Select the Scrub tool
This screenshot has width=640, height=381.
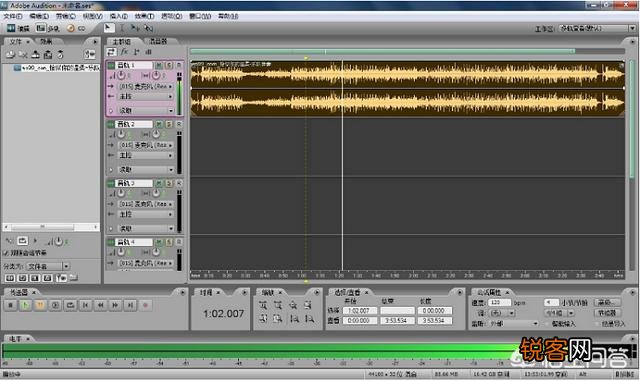pos(148,28)
